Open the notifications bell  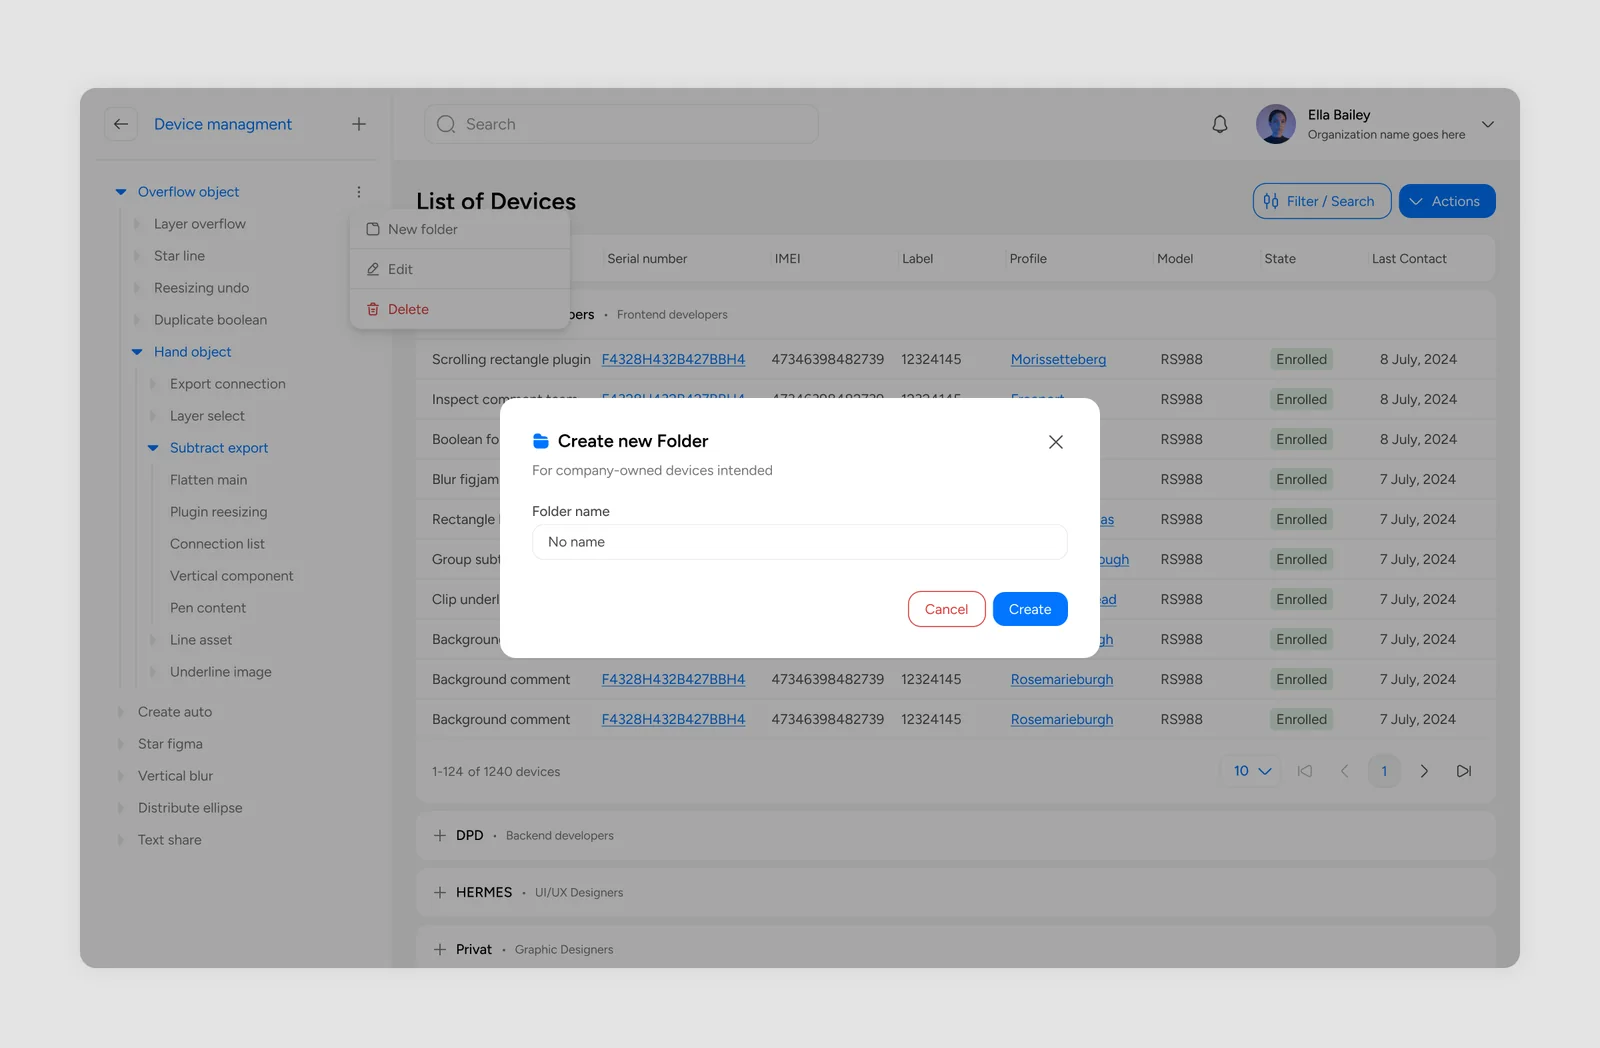(x=1220, y=124)
